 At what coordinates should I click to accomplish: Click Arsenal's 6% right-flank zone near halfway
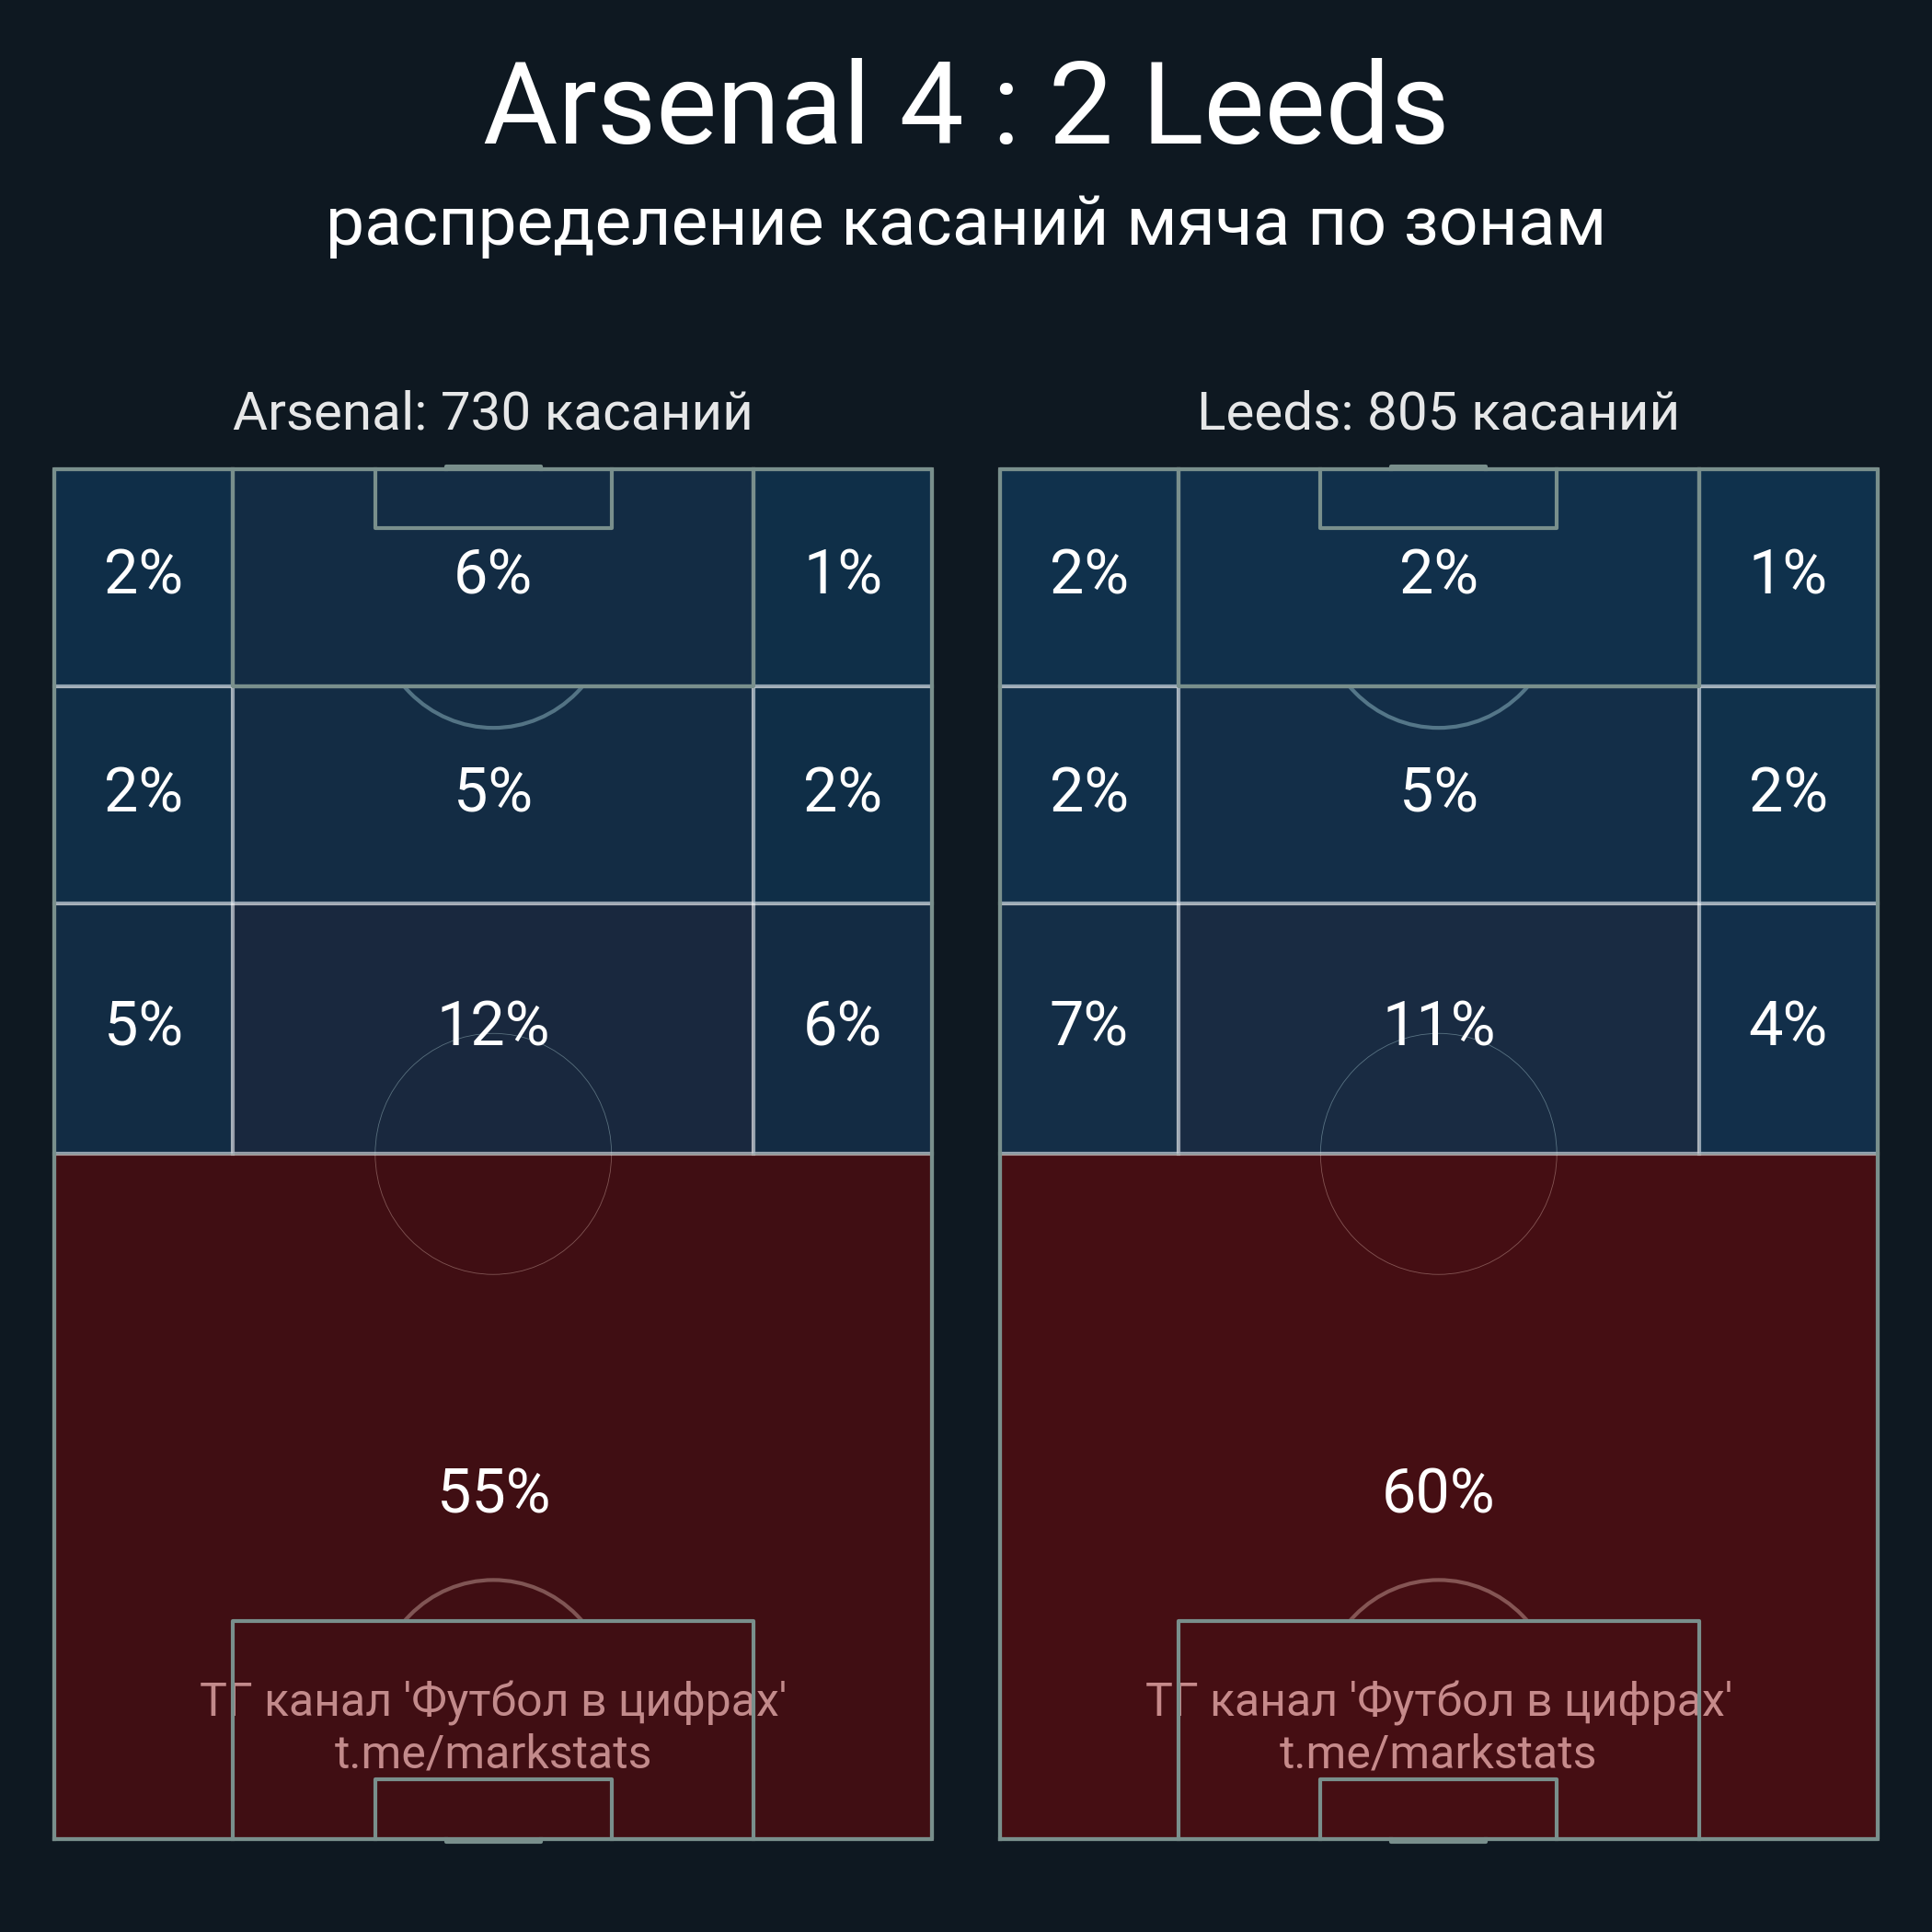[842, 1024]
